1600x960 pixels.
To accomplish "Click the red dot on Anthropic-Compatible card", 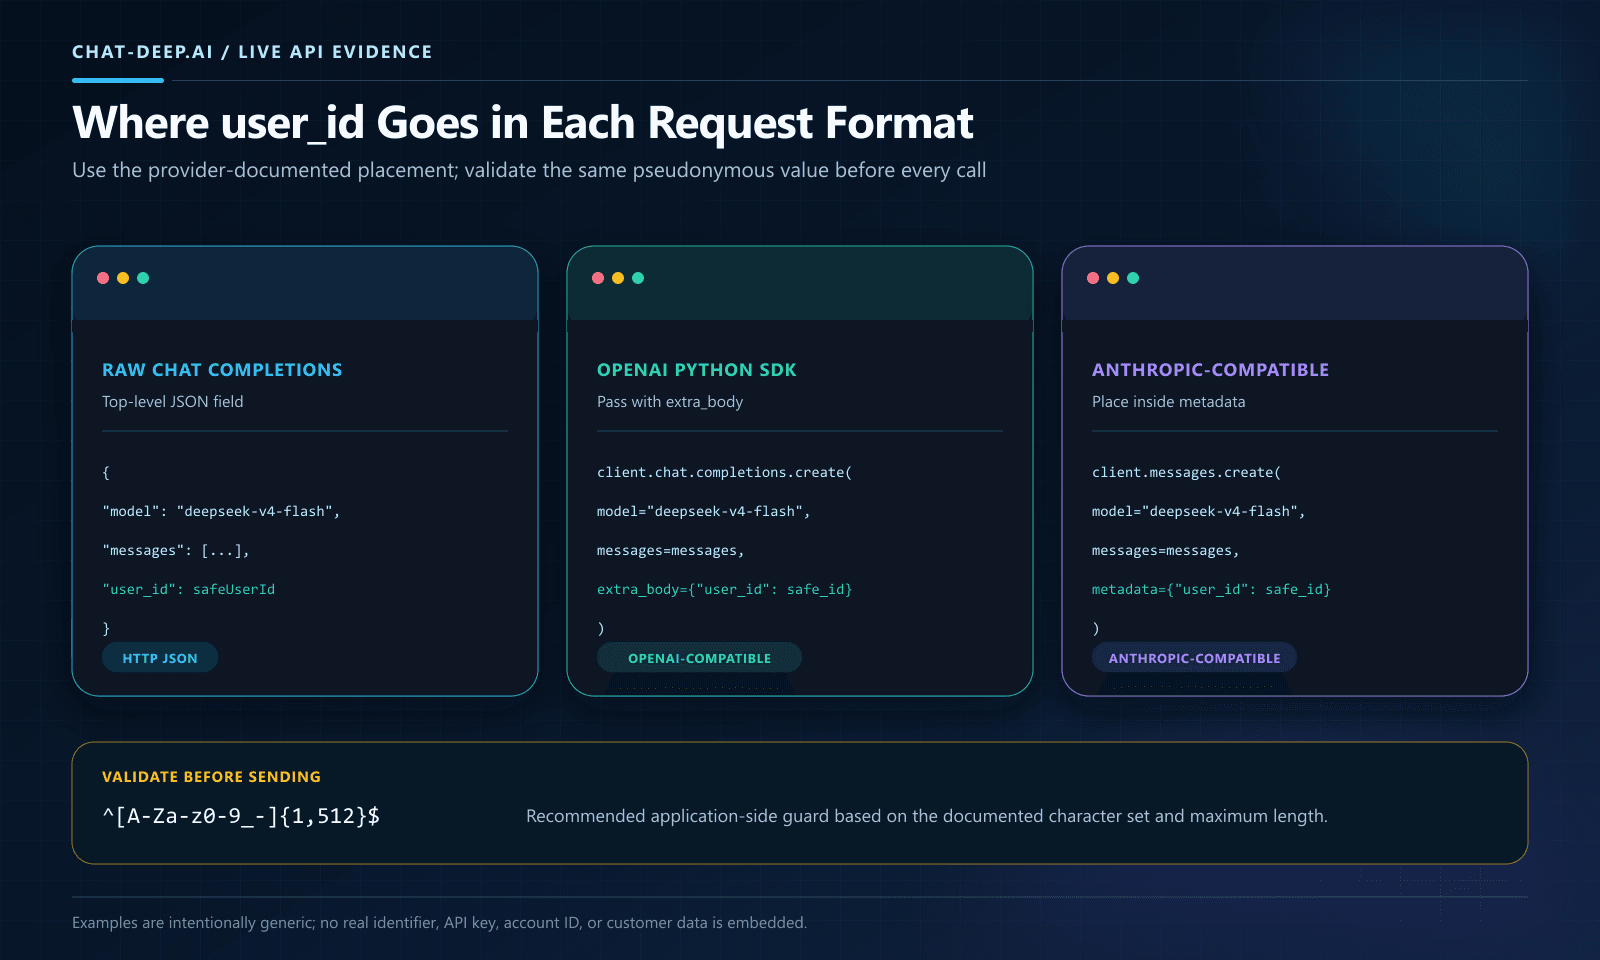I will point(1093,278).
